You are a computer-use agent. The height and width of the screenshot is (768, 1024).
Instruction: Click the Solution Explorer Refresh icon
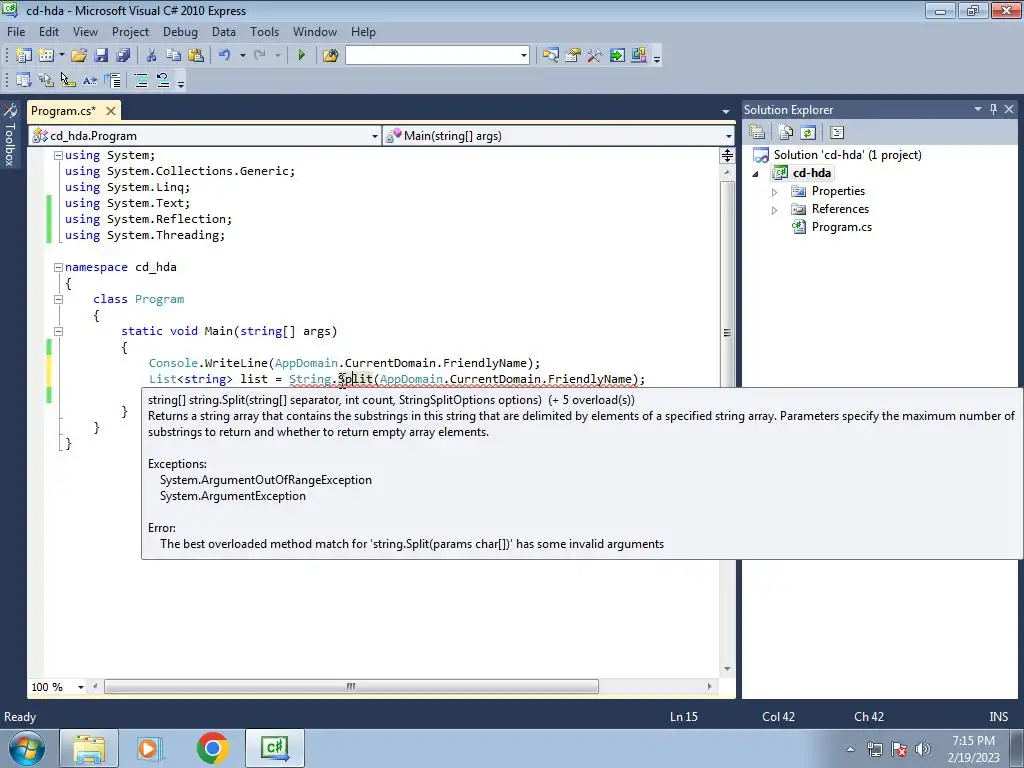pyautogui.click(x=808, y=133)
